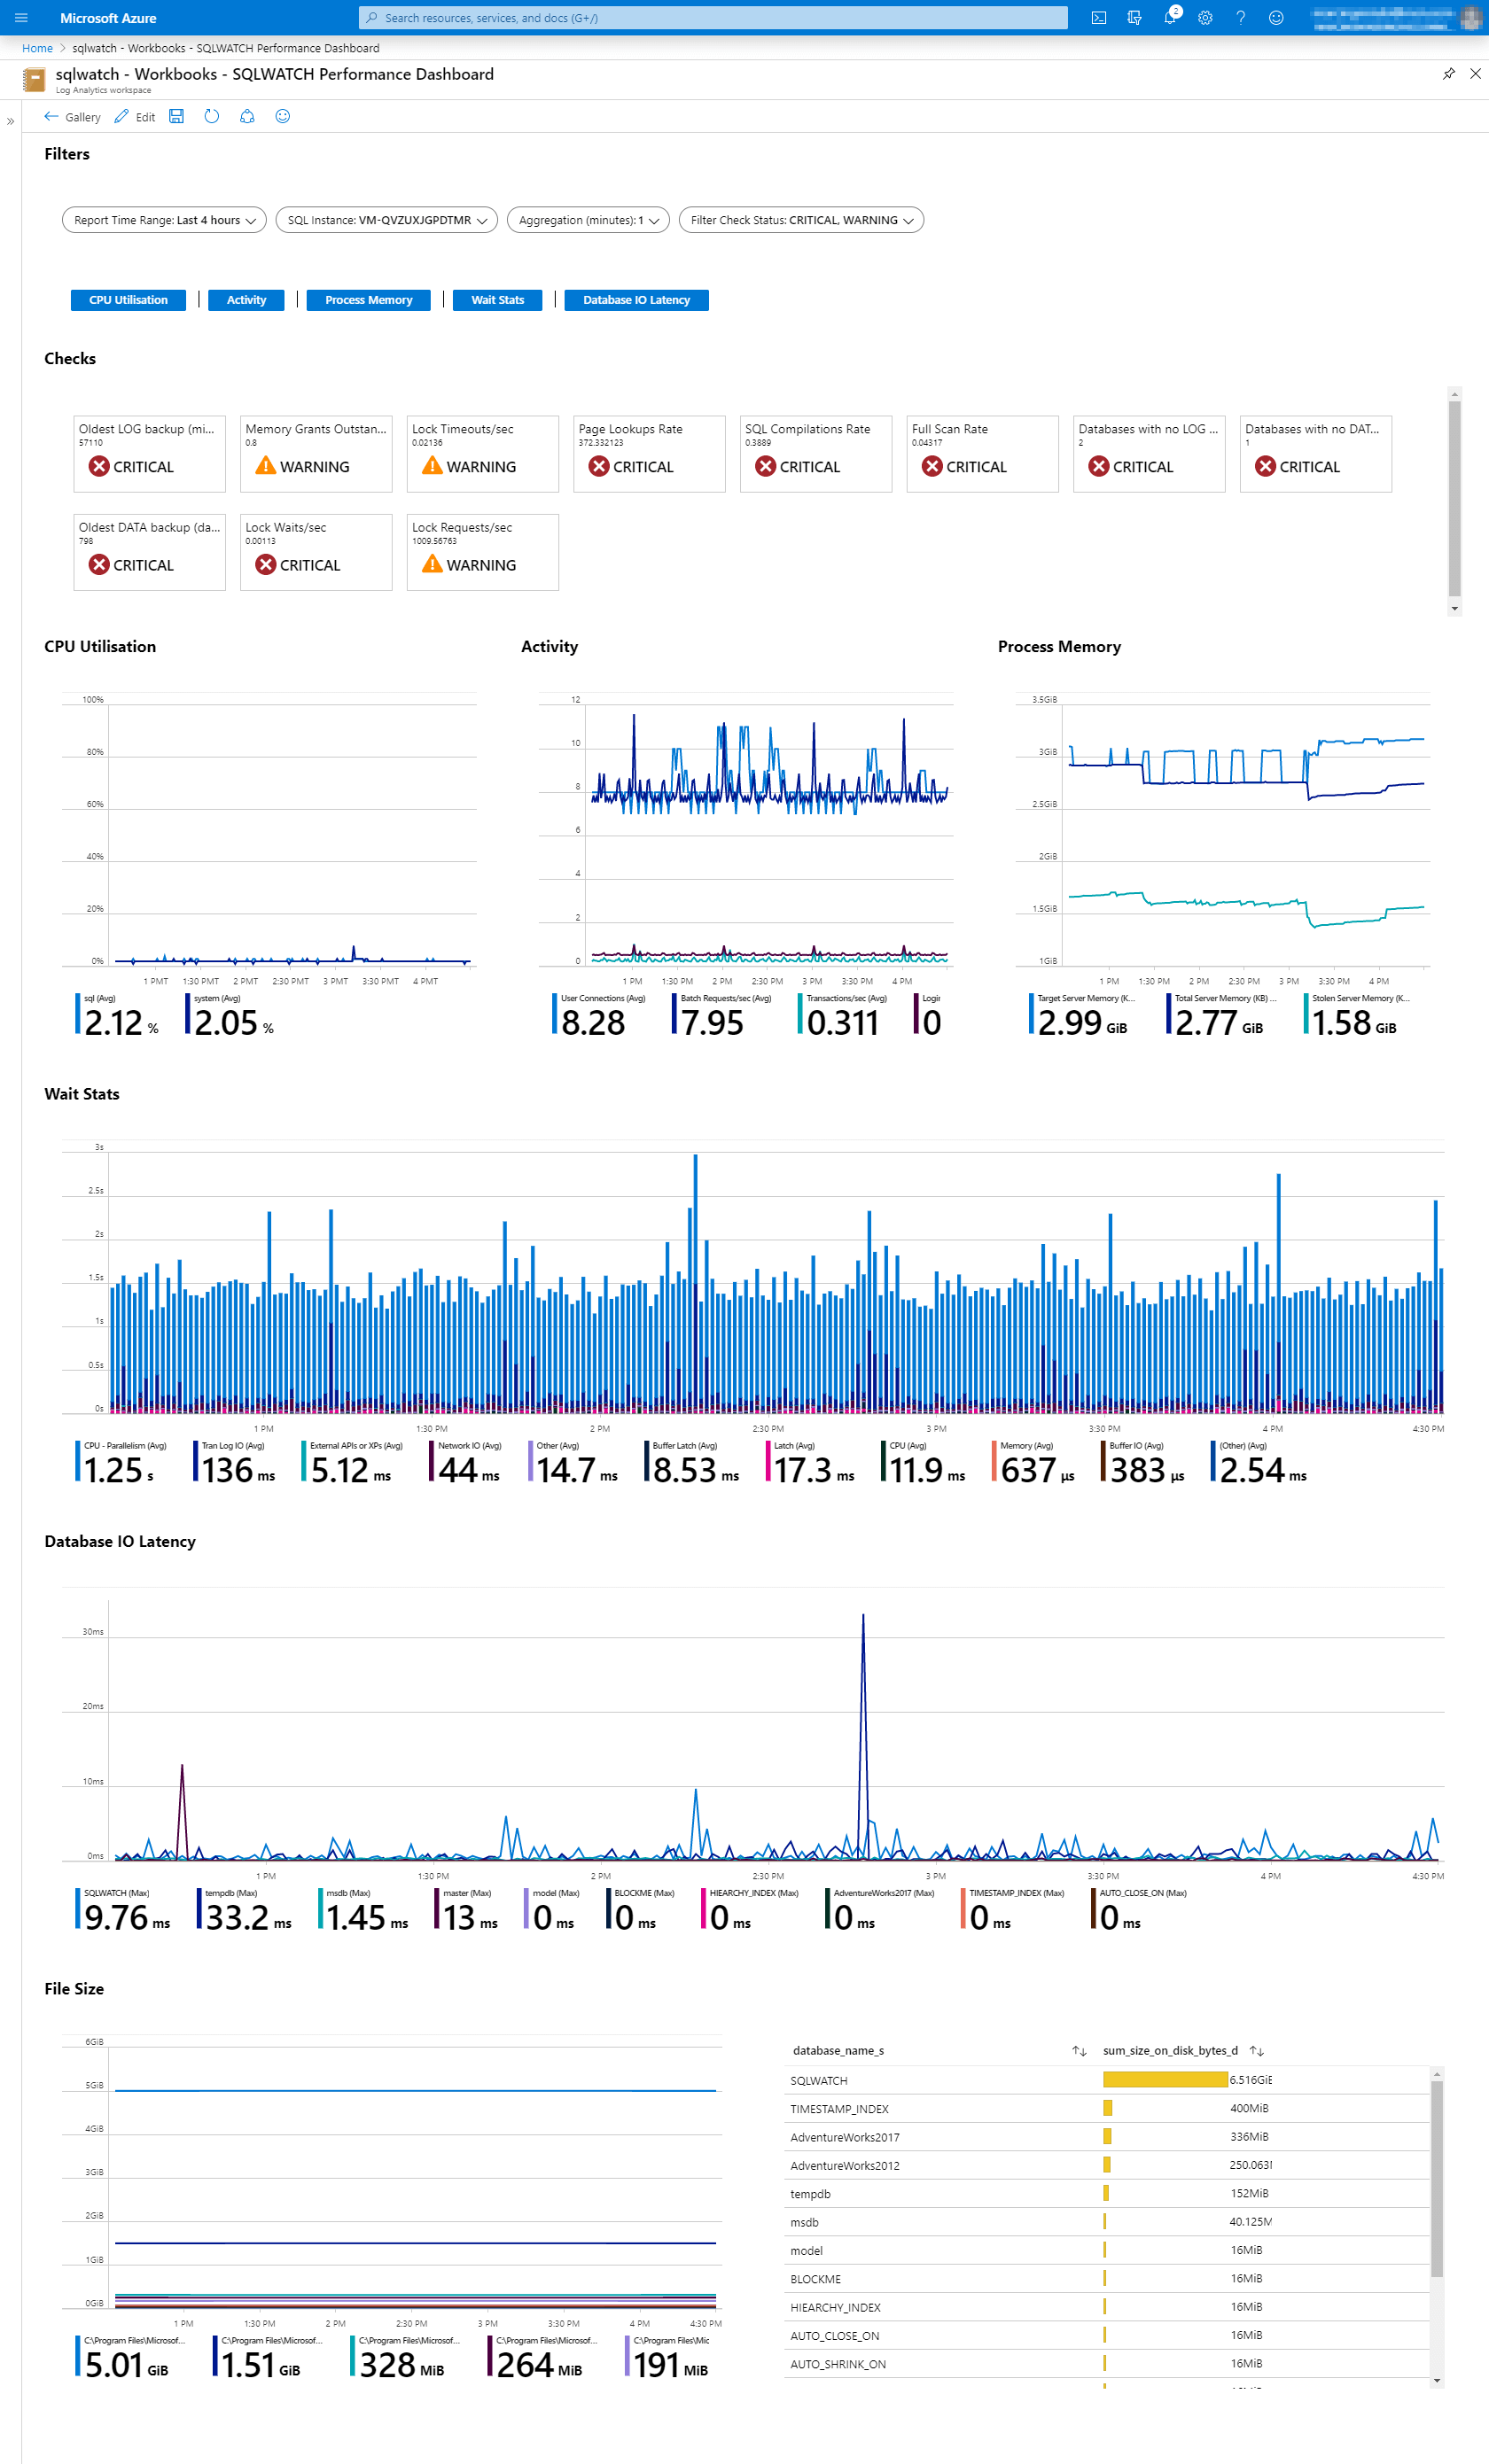The height and width of the screenshot is (2464, 1489).
Task: Click the Checks panel vertical scrollbar
Action: coord(1455,498)
